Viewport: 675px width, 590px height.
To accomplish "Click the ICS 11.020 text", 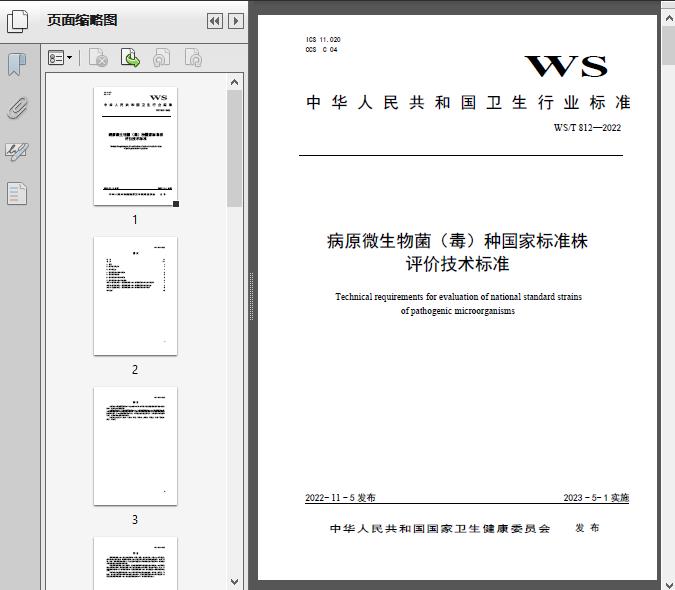I will pos(323,40).
